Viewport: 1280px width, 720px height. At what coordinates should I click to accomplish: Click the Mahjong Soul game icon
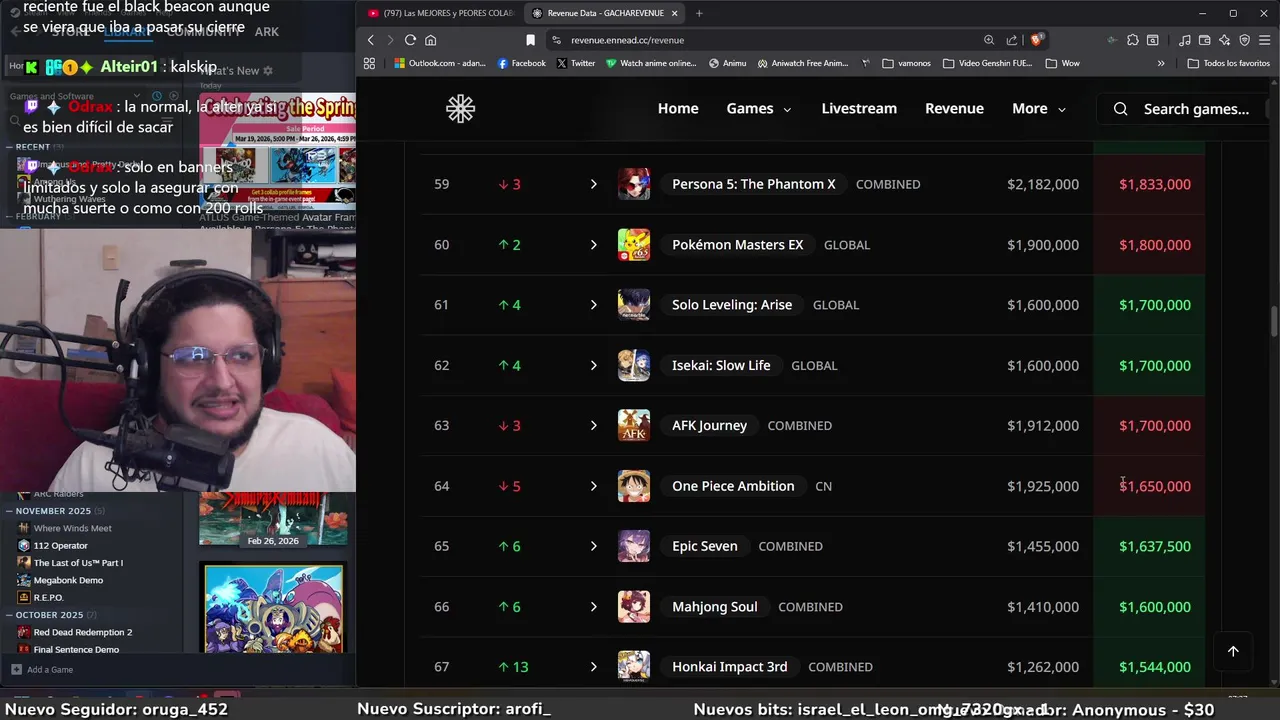click(634, 606)
